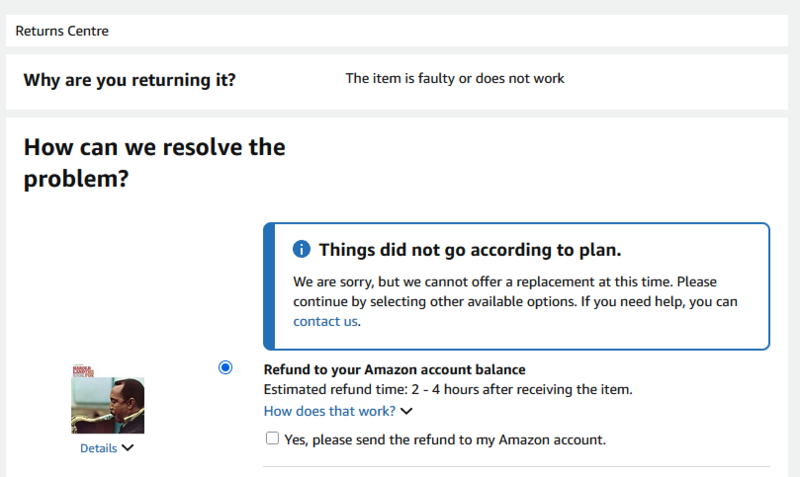
Task: Click the 'Yes, please send the refund' label text
Action: coord(446,439)
